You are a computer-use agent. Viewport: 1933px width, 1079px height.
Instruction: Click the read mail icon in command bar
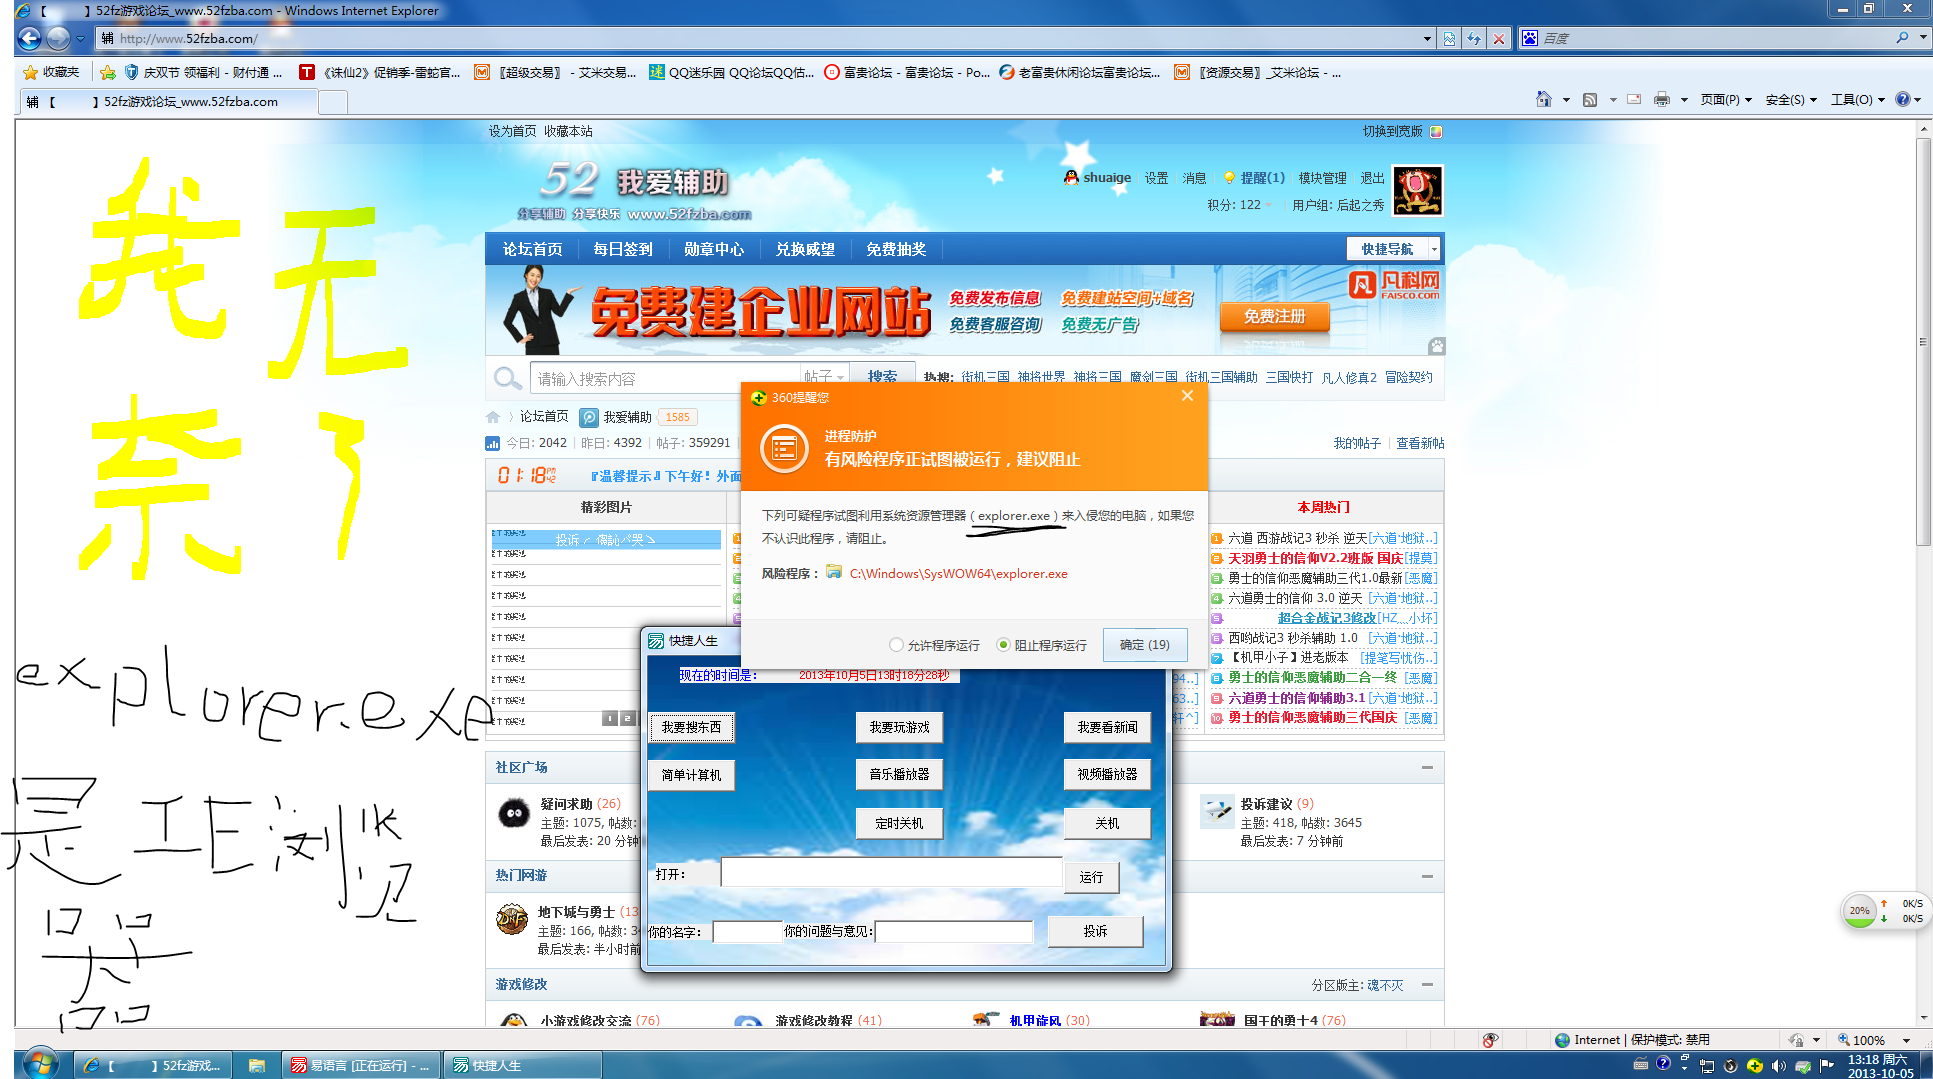[x=1634, y=99]
